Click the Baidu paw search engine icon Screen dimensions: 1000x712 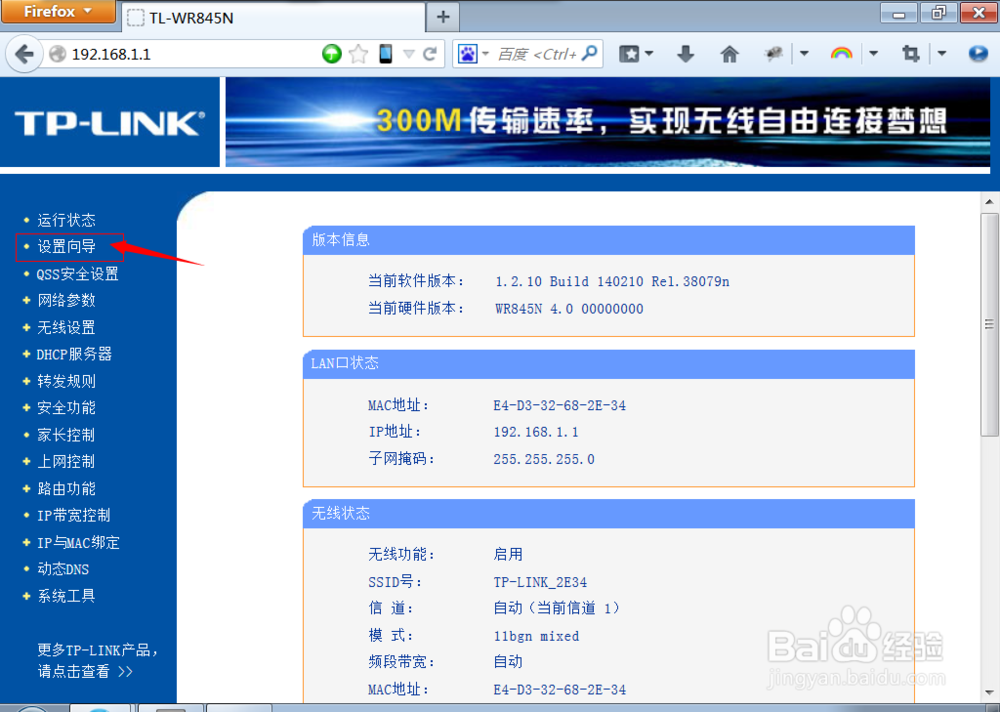467,54
